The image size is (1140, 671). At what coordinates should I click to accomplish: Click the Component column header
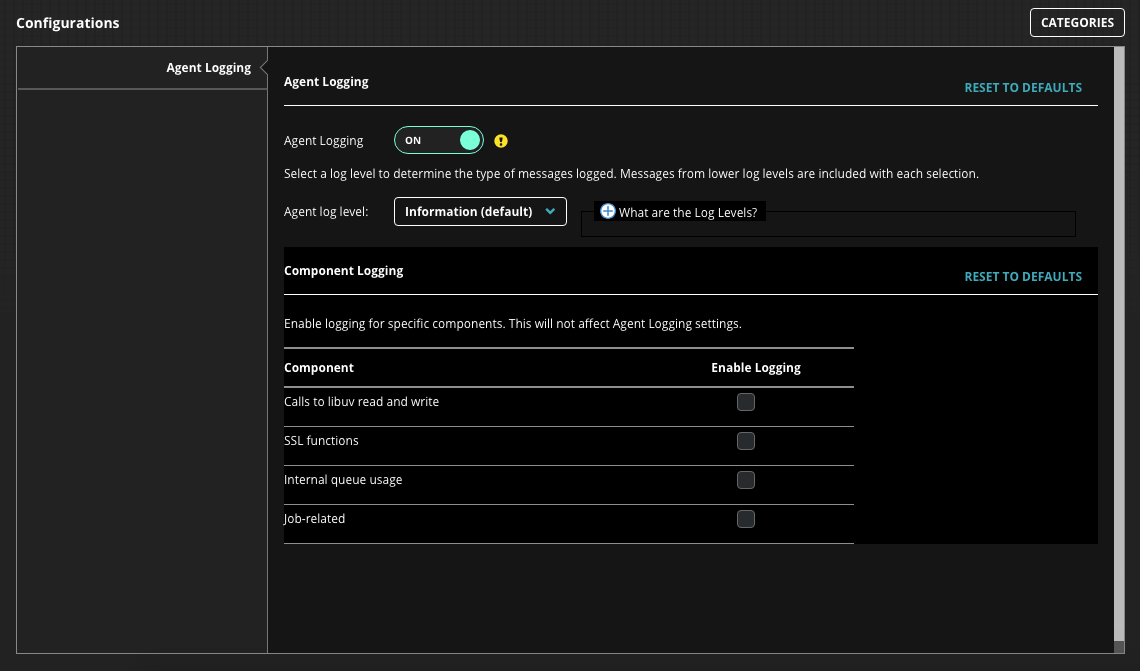(x=318, y=367)
